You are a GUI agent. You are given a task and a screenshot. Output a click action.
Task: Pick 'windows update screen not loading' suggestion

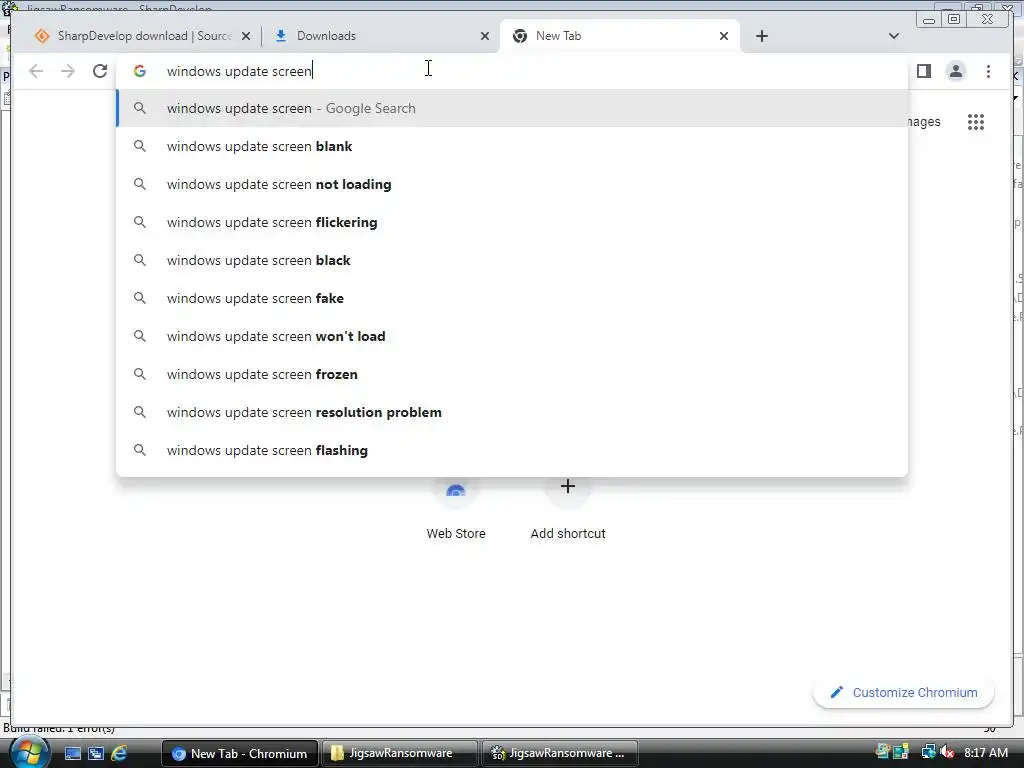point(511,184)
